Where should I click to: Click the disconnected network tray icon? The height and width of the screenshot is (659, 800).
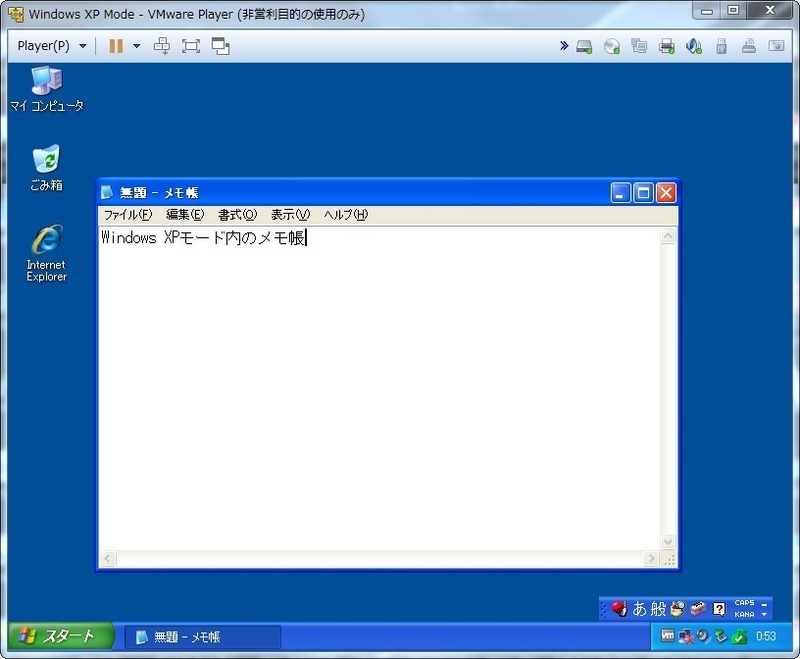pyautogui.click(x=686, y=637)
